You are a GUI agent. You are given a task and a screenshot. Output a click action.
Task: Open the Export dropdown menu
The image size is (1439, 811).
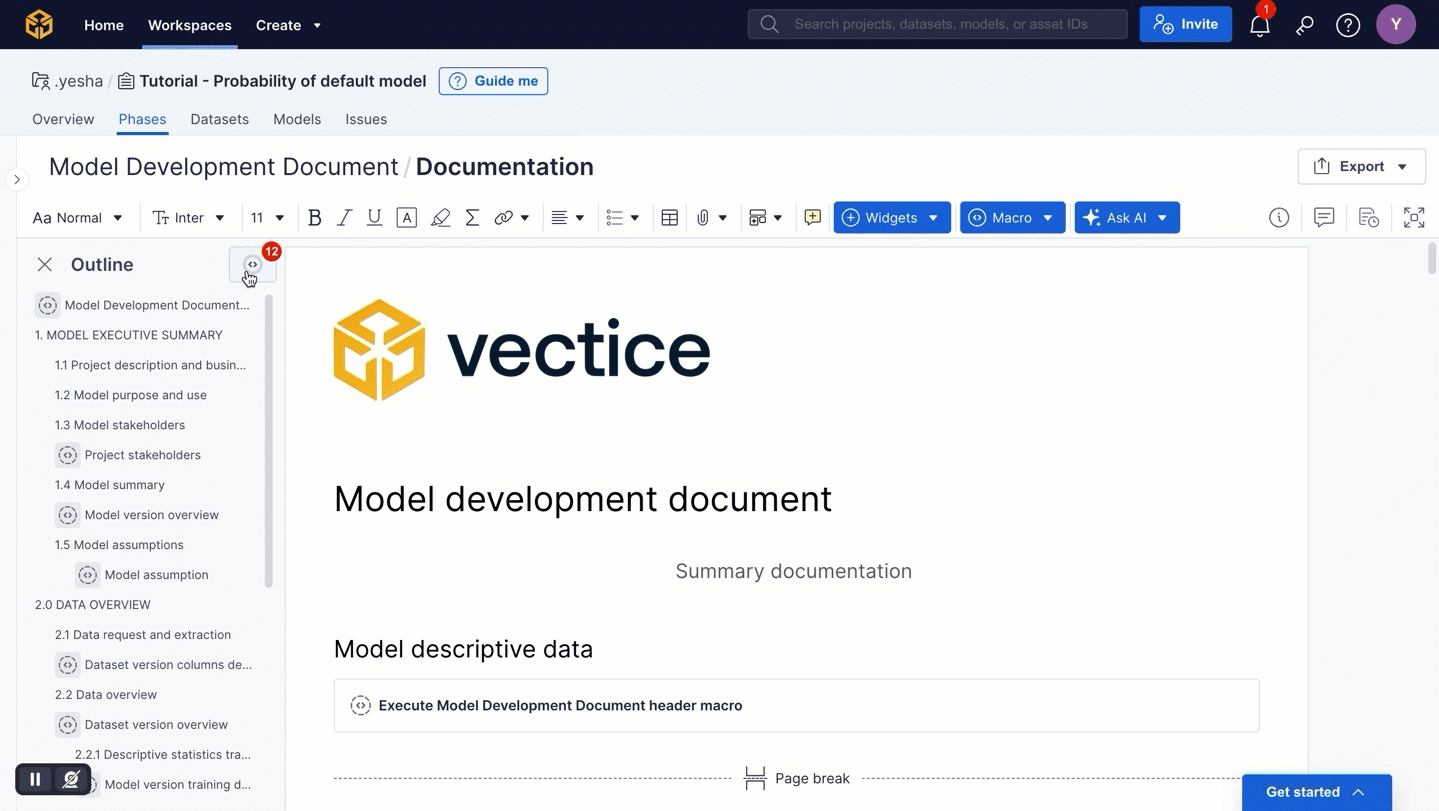1361,167
